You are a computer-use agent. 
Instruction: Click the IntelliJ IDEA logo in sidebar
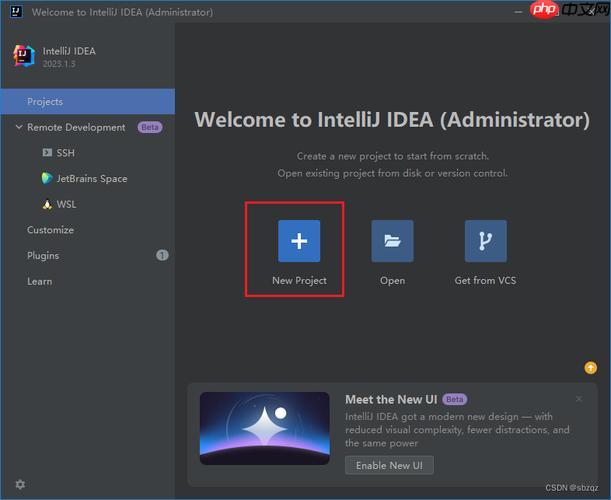[23, 56]
